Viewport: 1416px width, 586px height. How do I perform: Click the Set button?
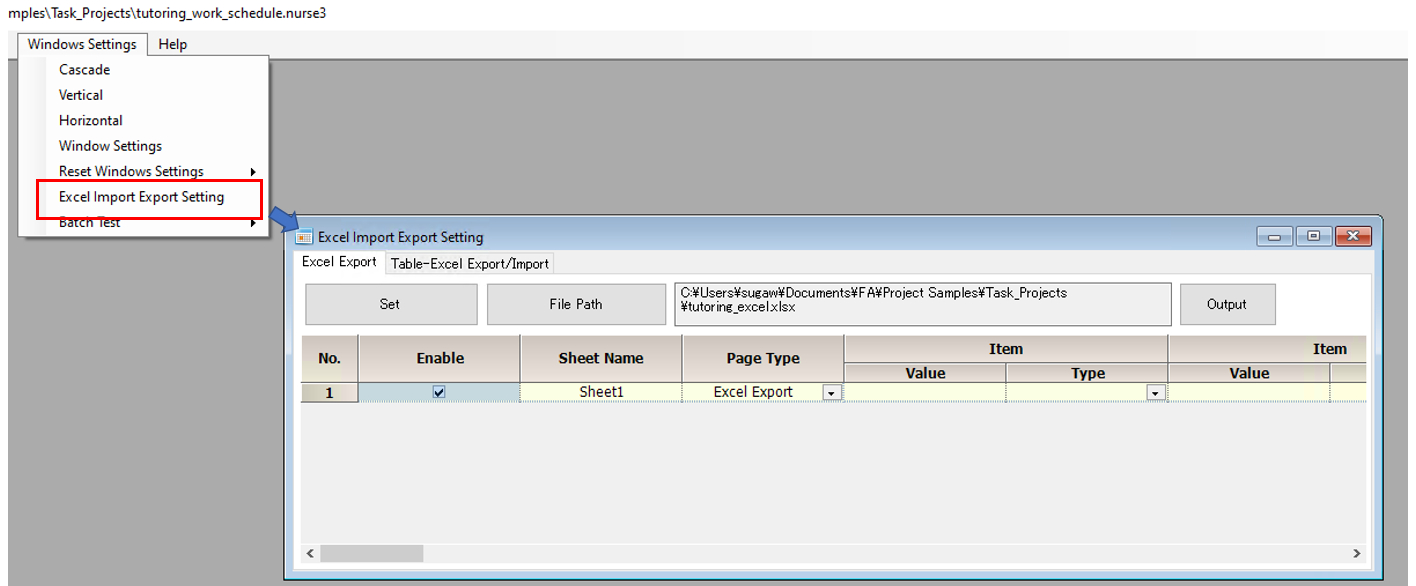tap(390, 304)
